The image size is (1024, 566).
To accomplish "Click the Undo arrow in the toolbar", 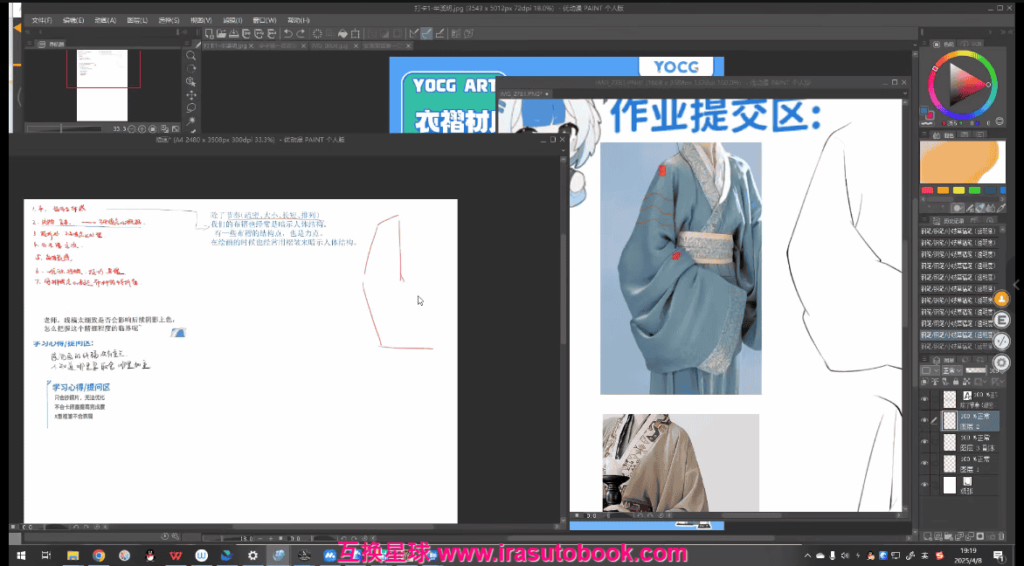I will (x=288, y=33).
